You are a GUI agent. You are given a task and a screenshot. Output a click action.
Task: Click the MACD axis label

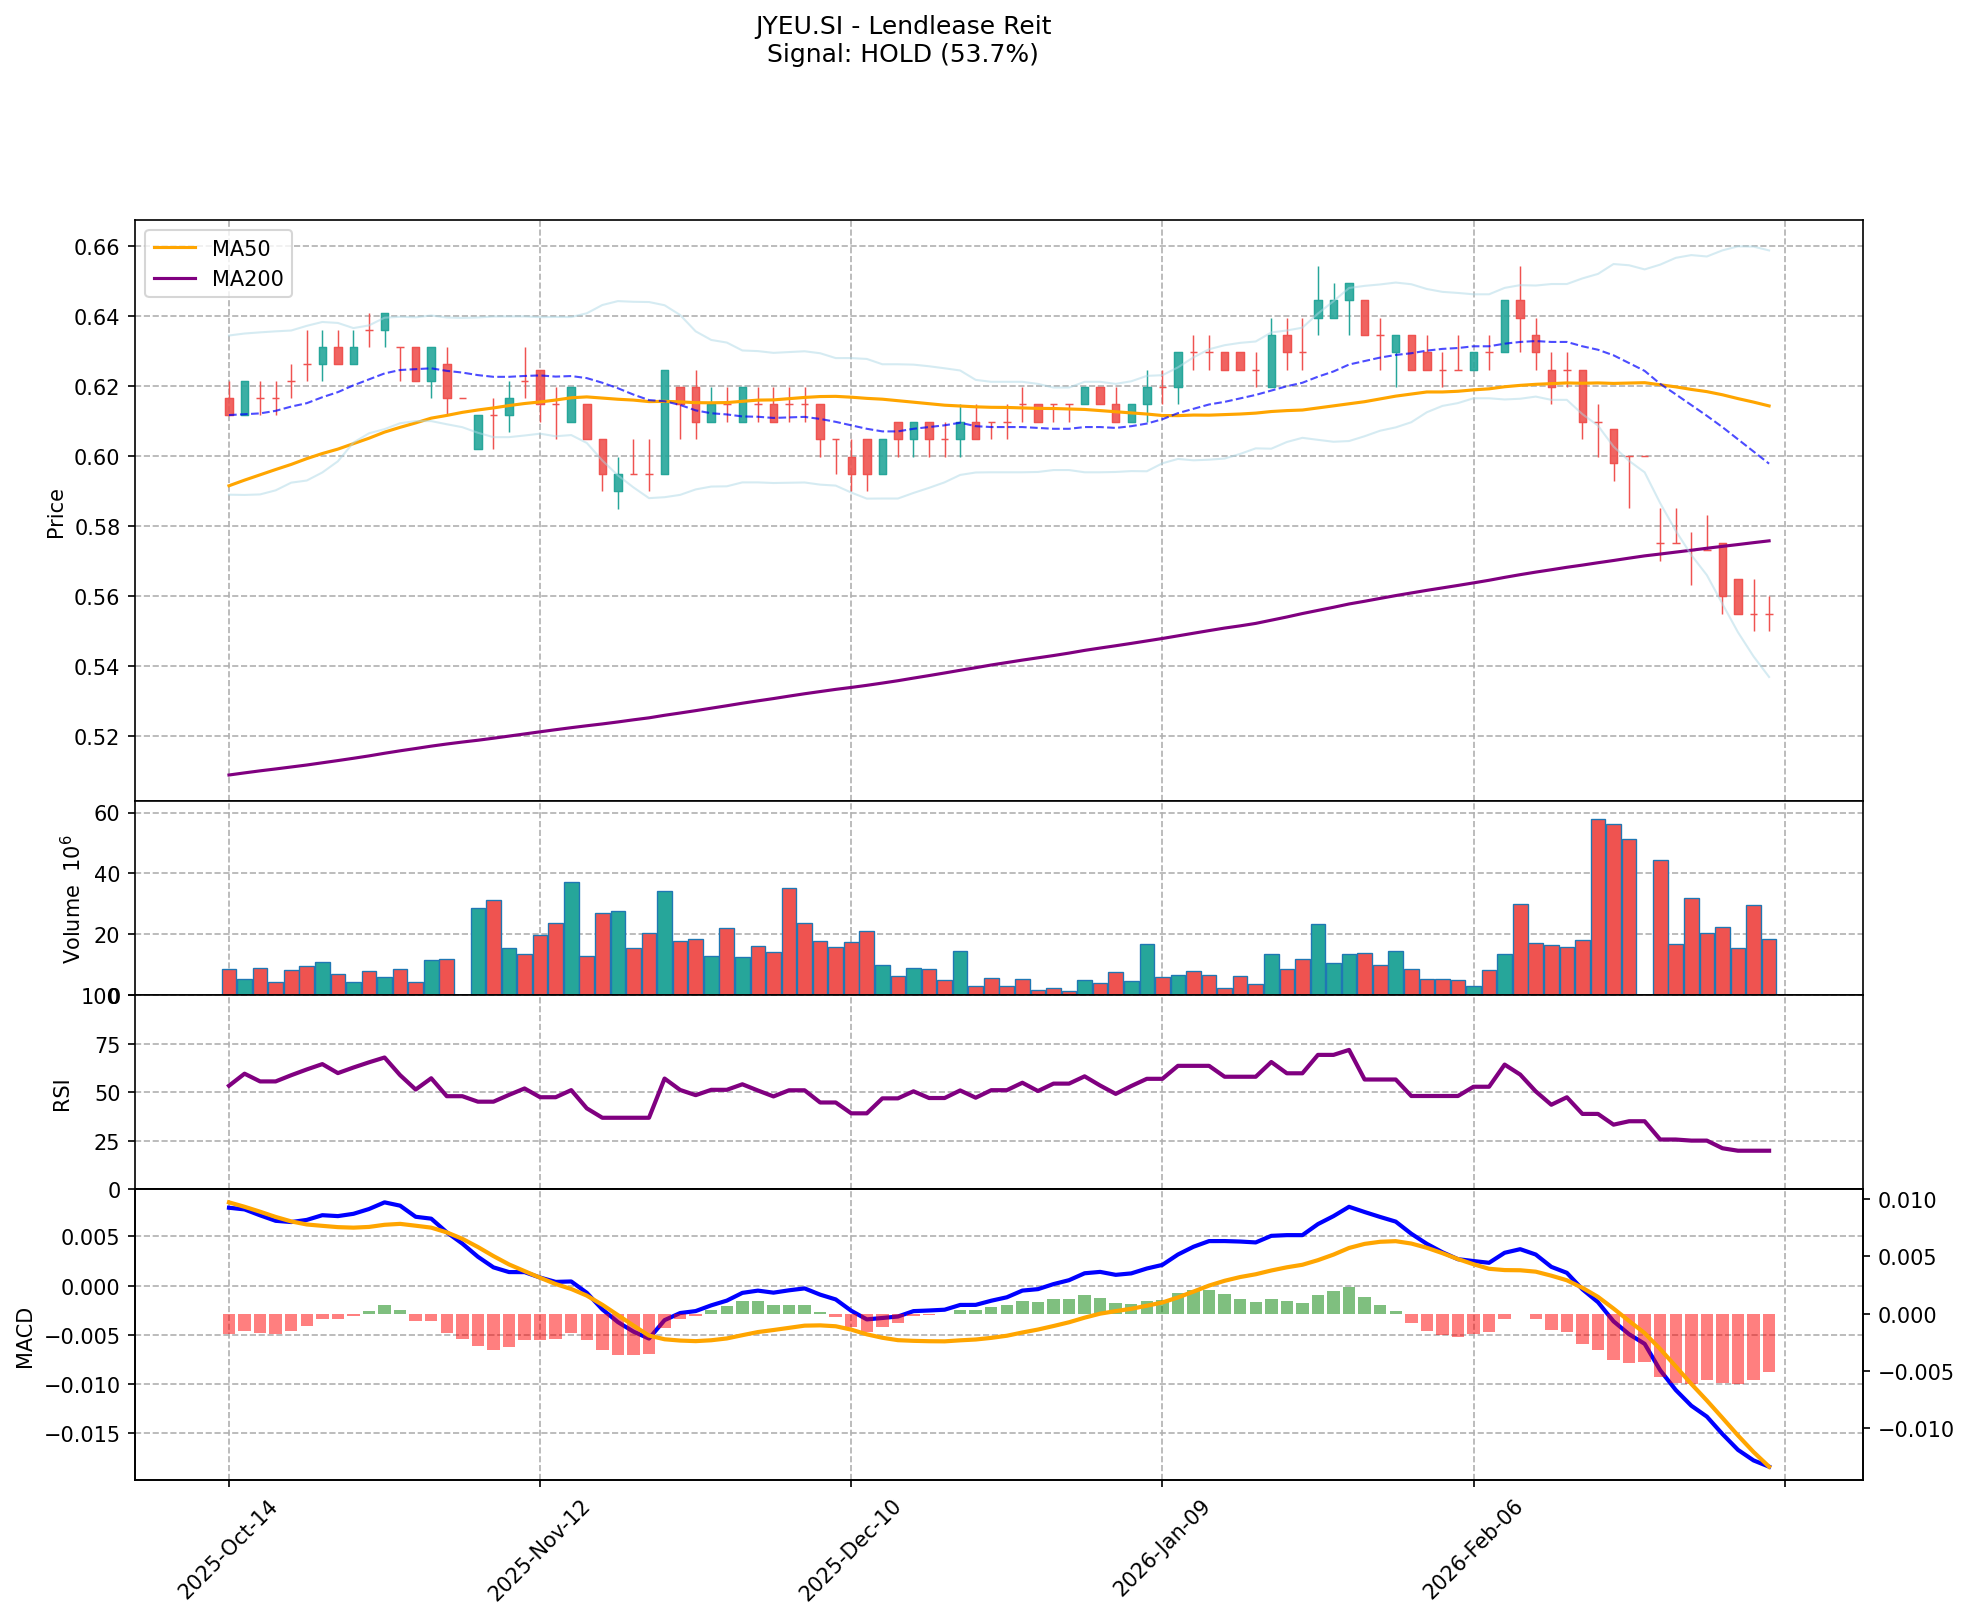25,1337
